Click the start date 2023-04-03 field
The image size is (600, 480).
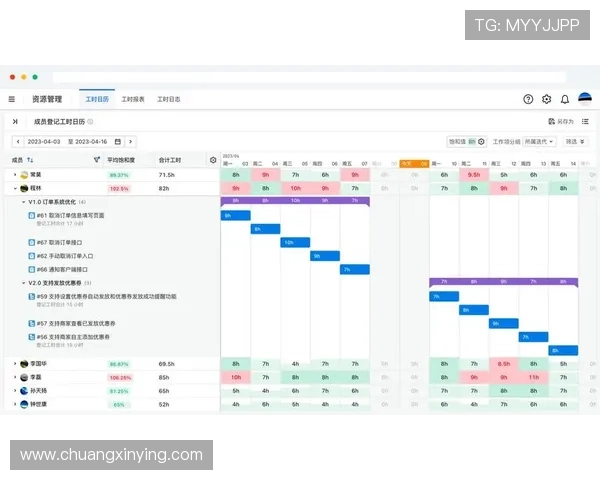click(44, 142)
